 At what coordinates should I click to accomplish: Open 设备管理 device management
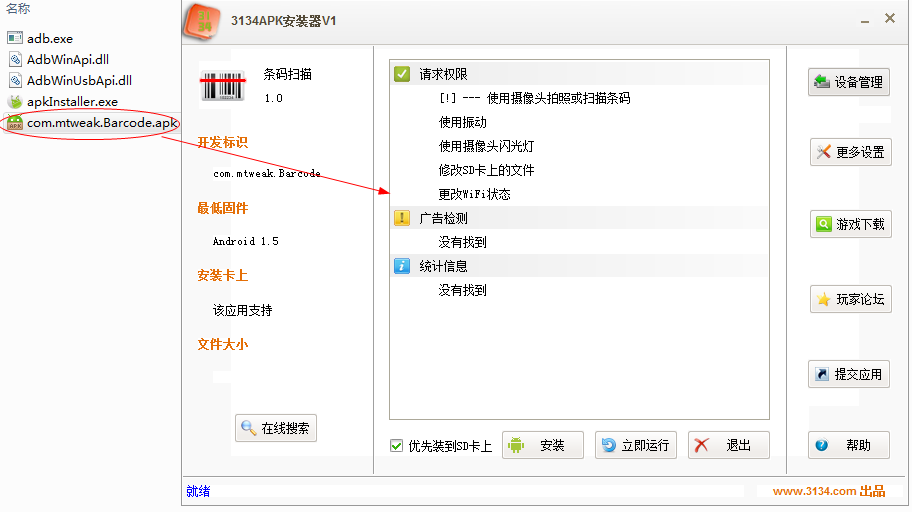849,82
